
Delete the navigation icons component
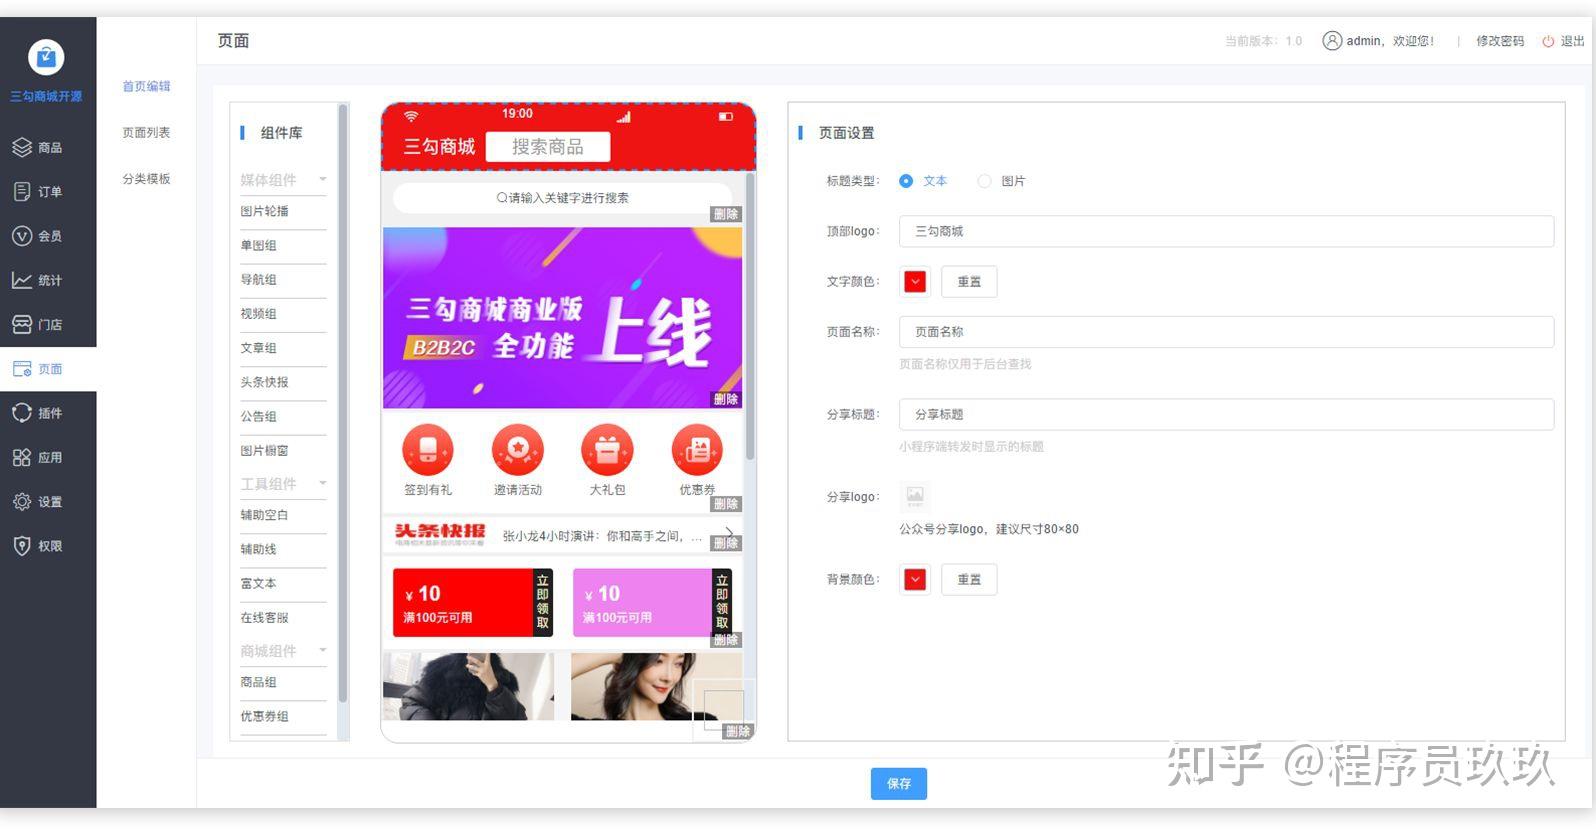click(x=726, y=504)
